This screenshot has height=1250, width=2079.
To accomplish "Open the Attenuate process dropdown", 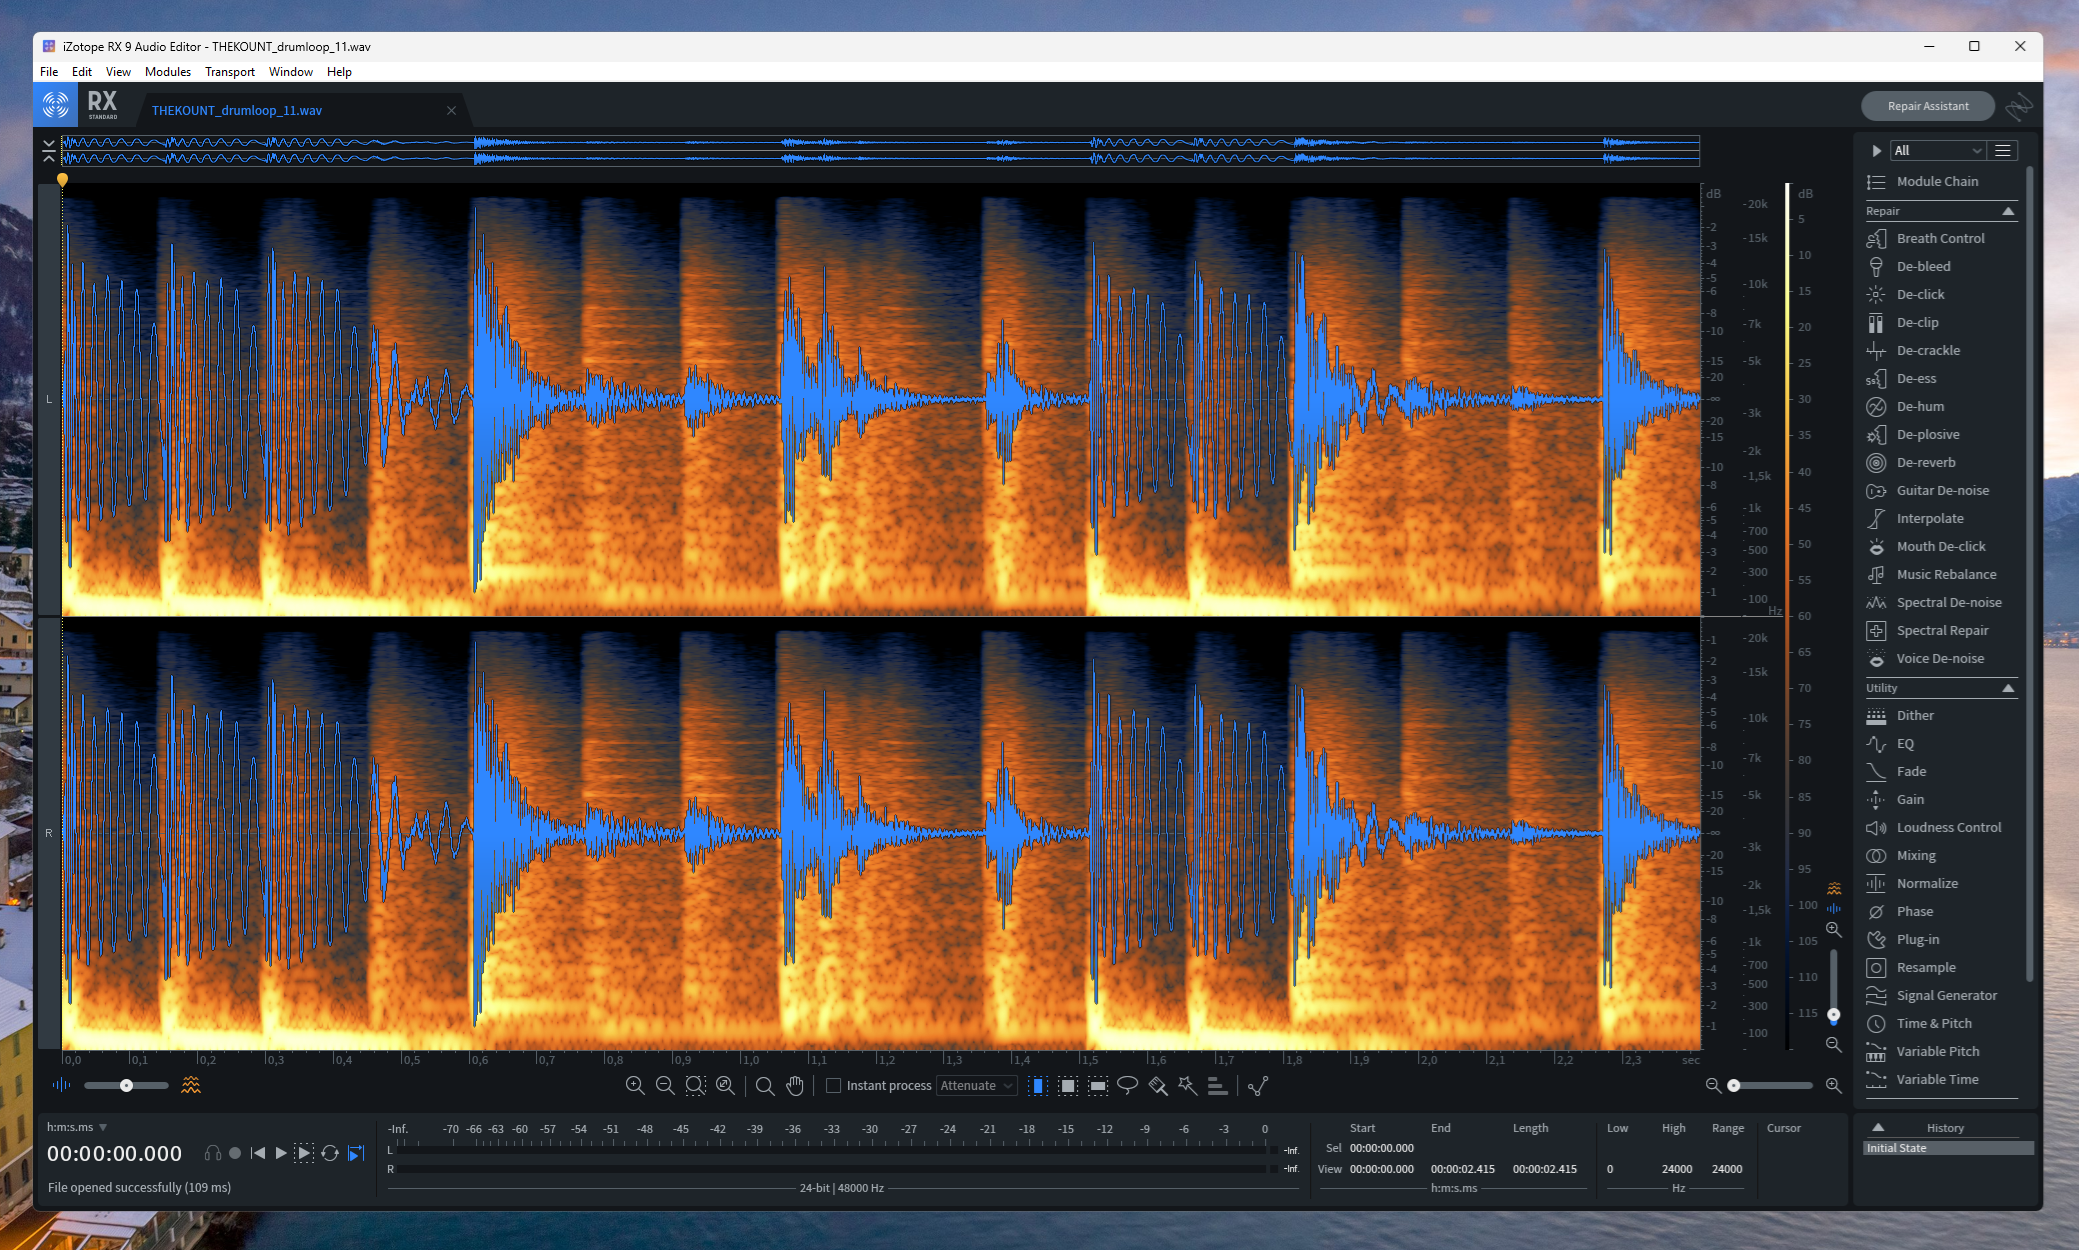I will tap(976, 1085).
